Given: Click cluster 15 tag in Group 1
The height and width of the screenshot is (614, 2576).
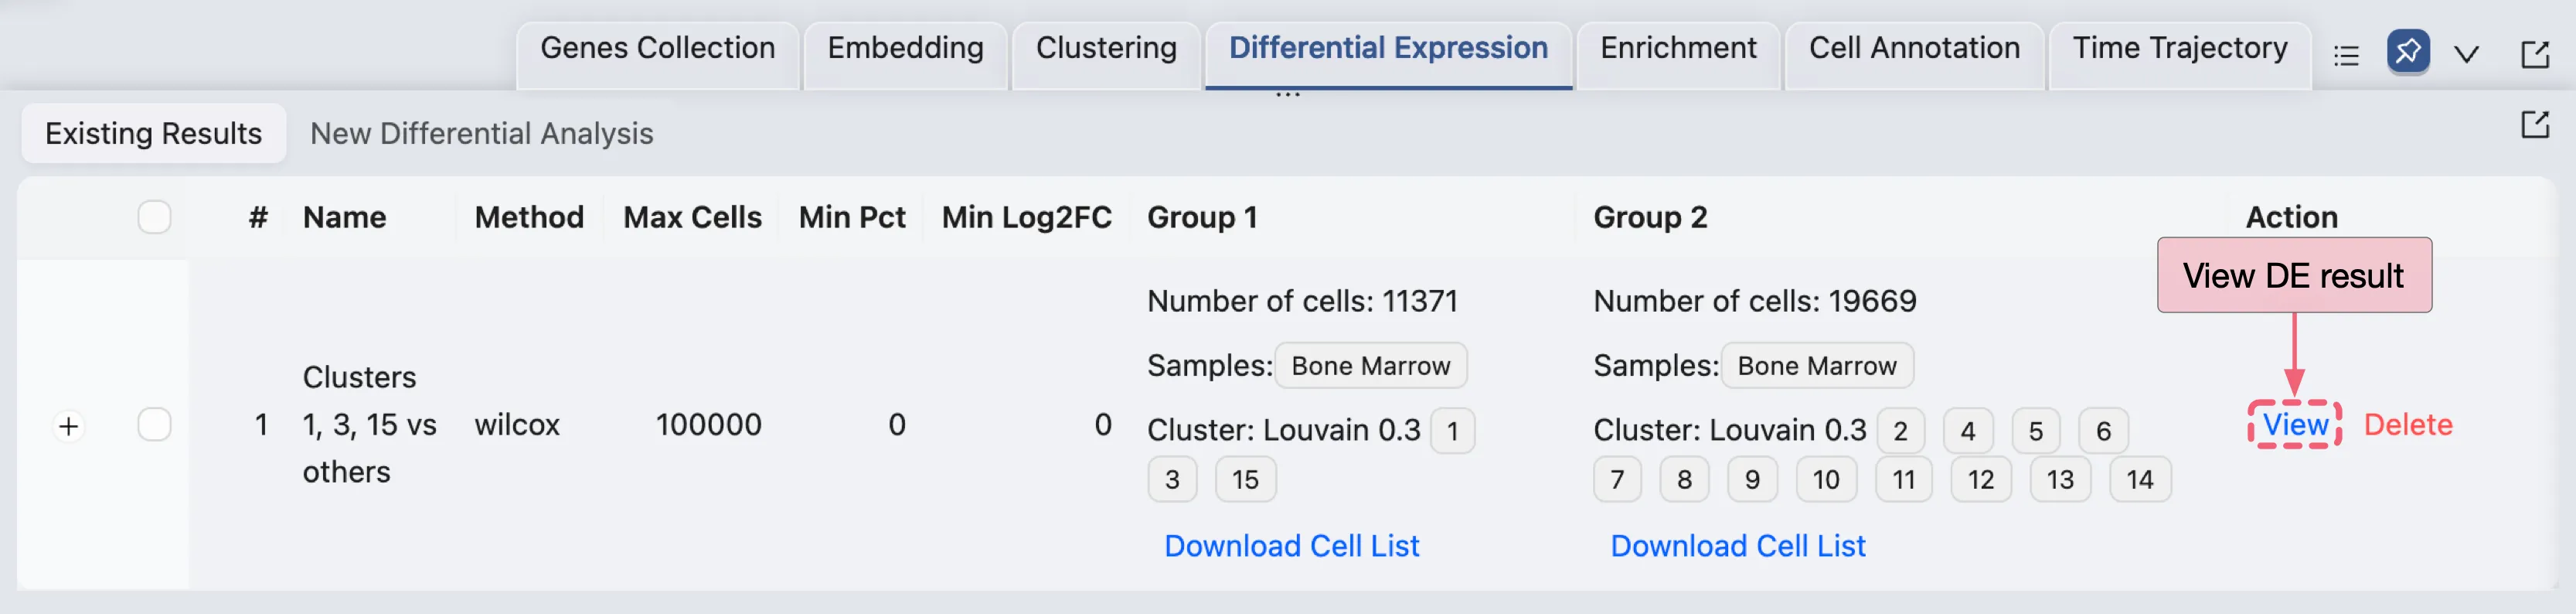Looking at the screenshot, I should tap(1244, 480).
